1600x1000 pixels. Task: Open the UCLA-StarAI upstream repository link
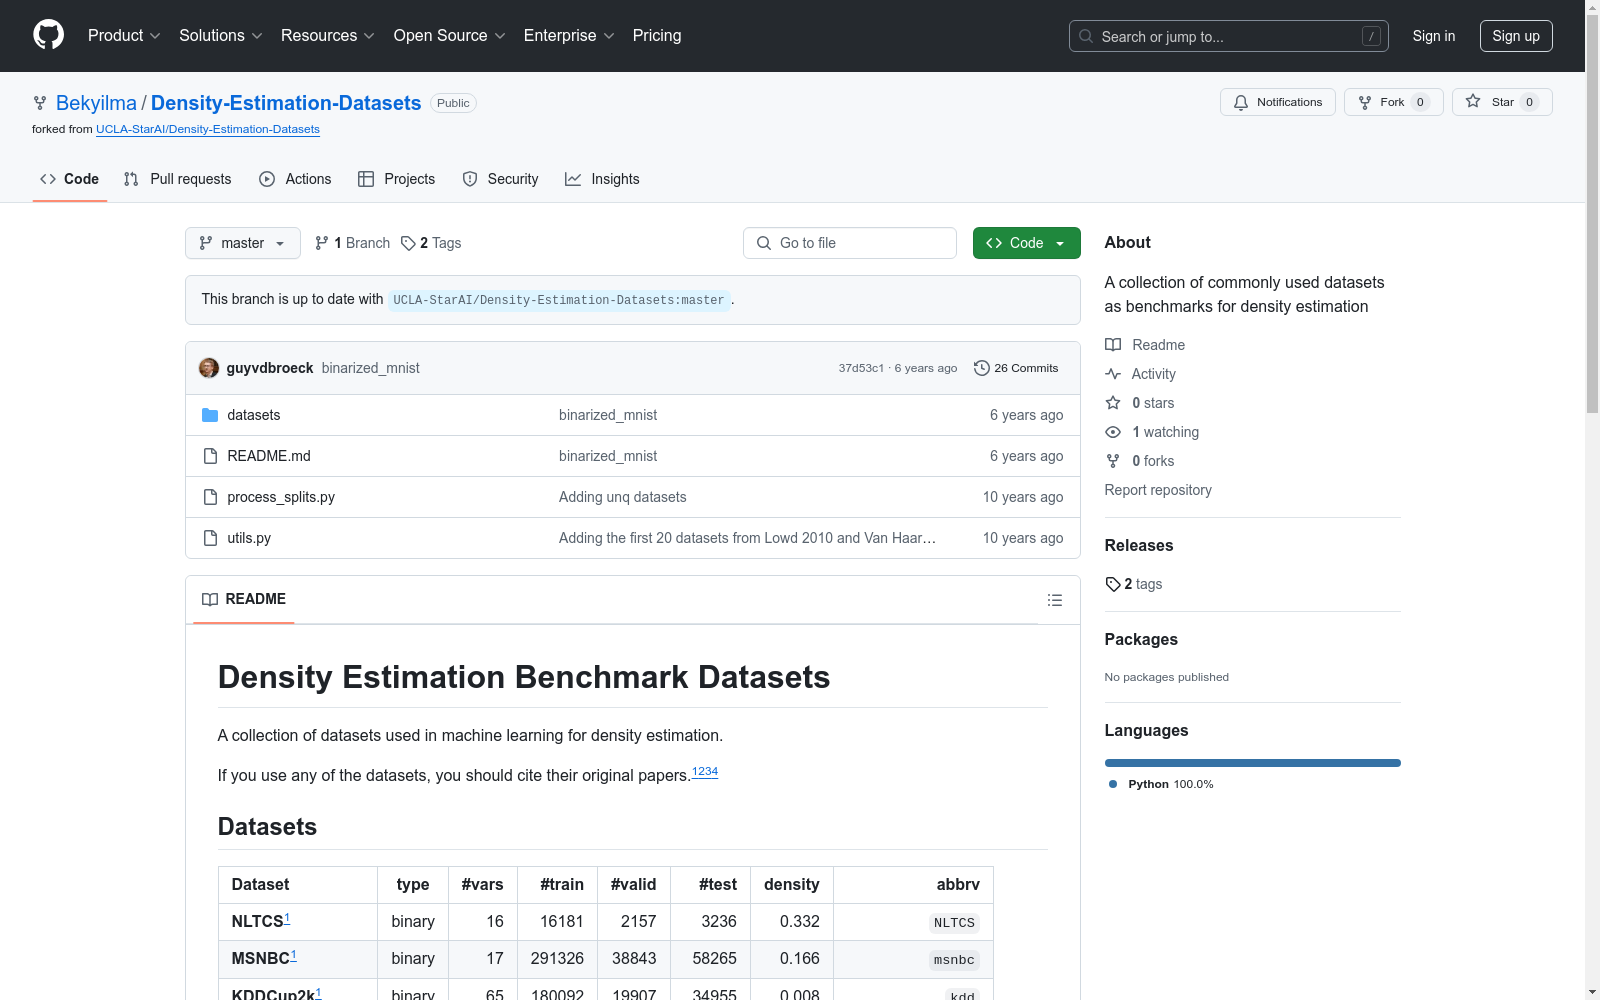point(208,129)
